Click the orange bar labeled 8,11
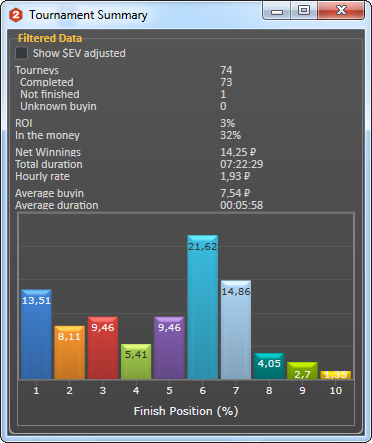This screenshot has height=443, width=372. [69, 352]
